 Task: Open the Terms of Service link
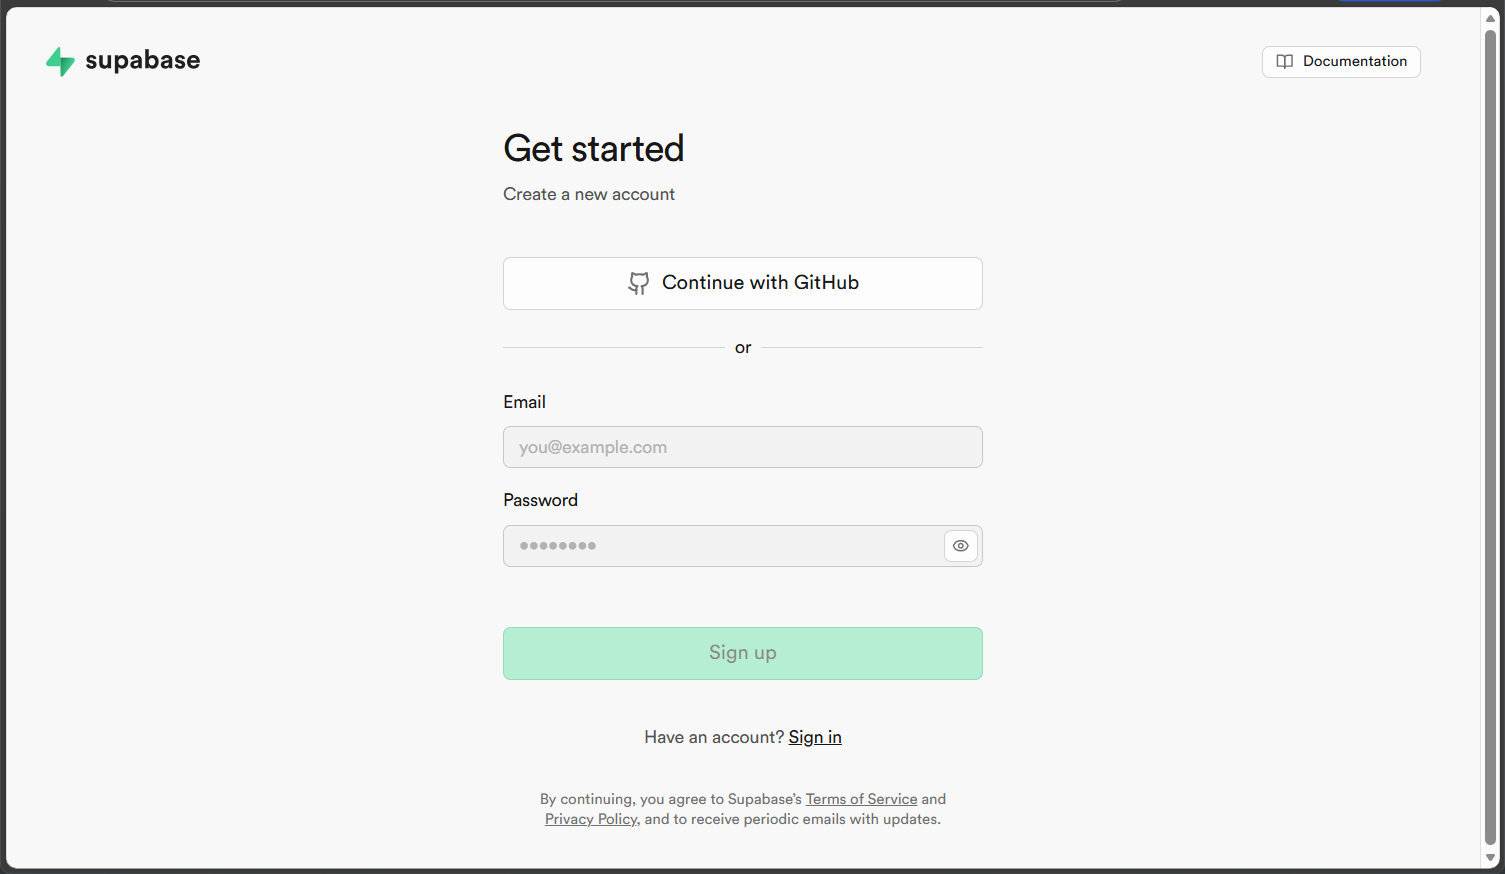pos(861,799)
